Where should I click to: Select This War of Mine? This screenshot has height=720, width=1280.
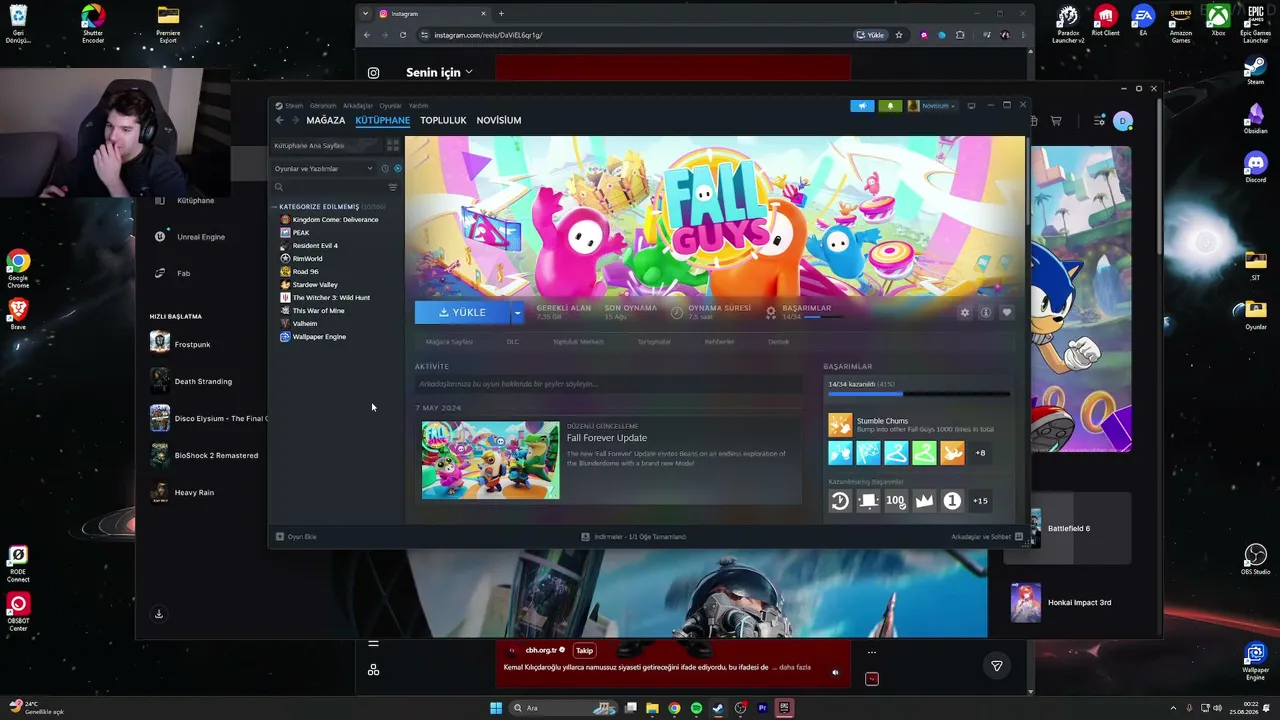tap(318, 311)
